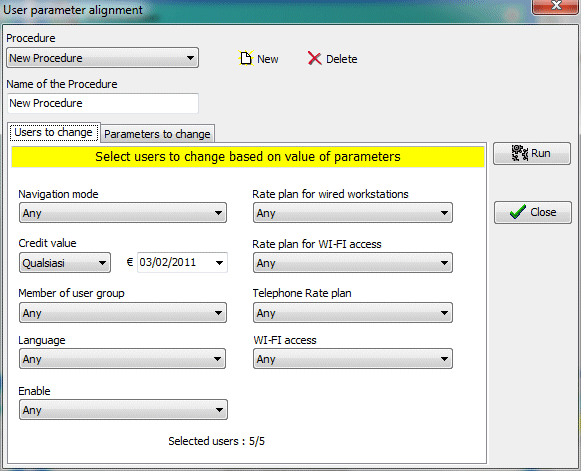
Task: Select the Users to change tab
Action: (54, 132)
